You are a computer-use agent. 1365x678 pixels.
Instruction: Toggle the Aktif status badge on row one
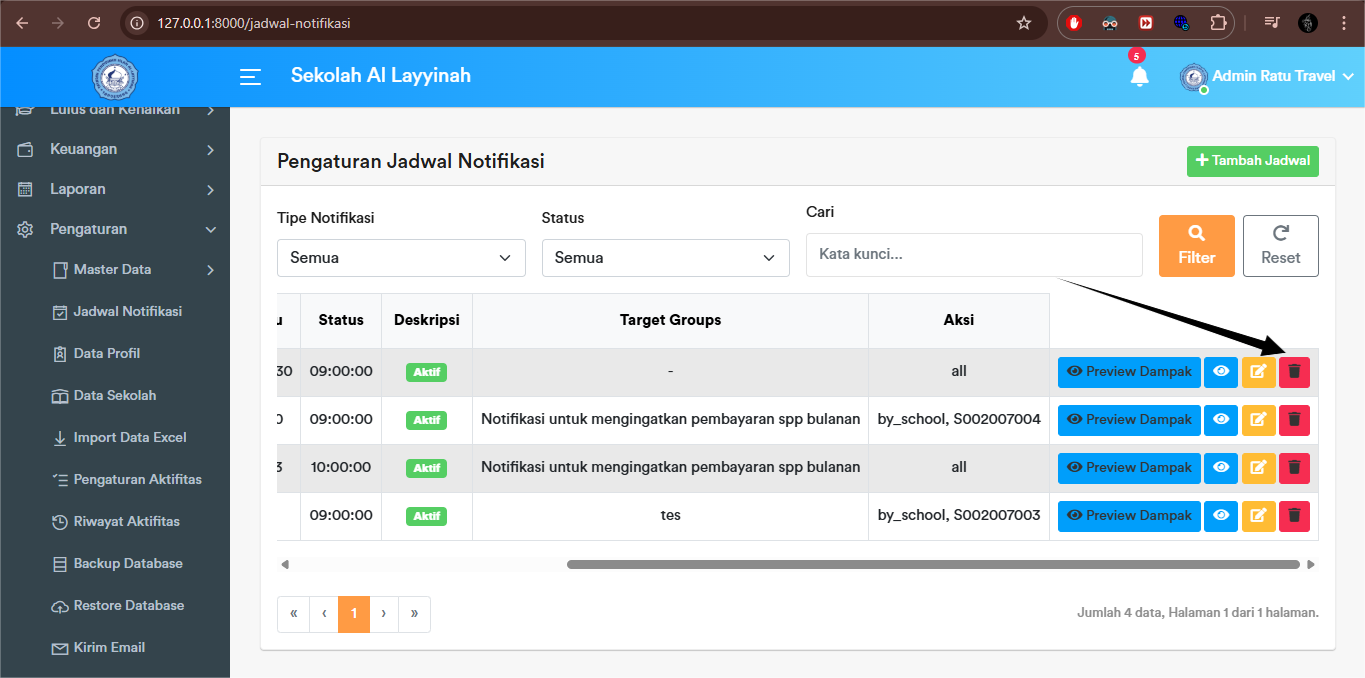426,371
